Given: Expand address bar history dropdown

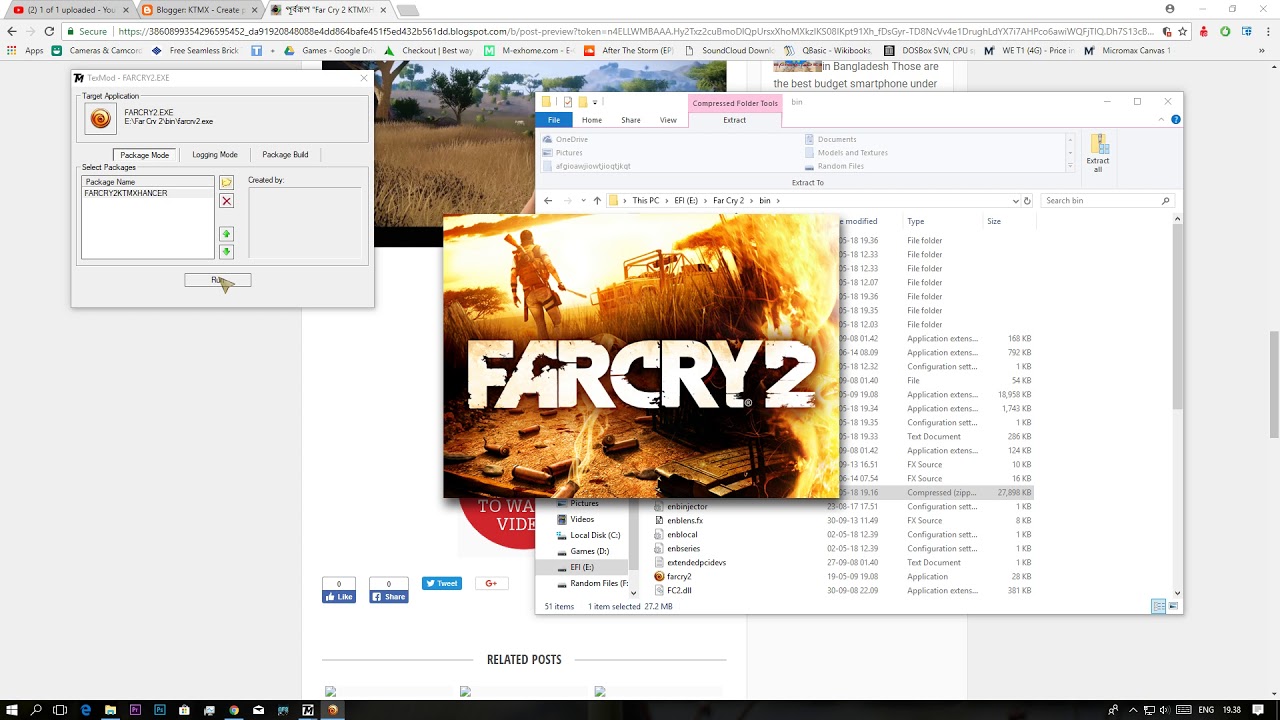Looking at the screenshot, I should [x=1016, y=200].
